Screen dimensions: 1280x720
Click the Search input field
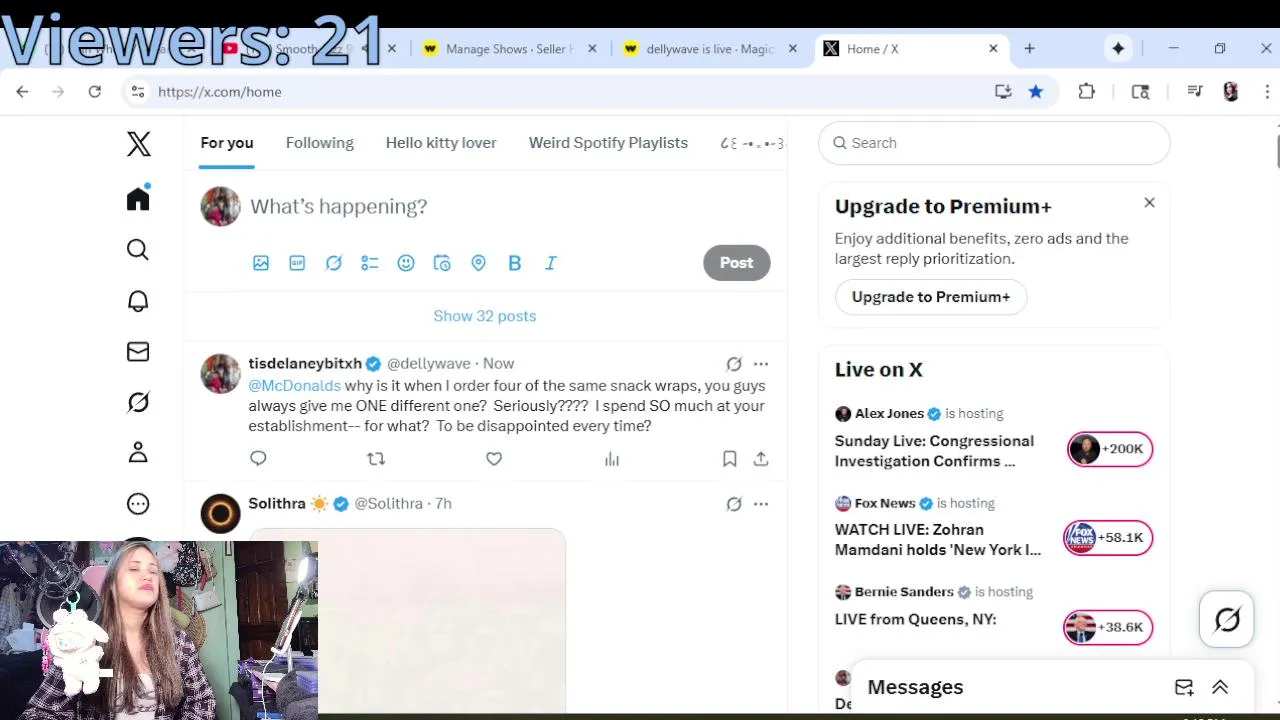click(x=994, y=143)
